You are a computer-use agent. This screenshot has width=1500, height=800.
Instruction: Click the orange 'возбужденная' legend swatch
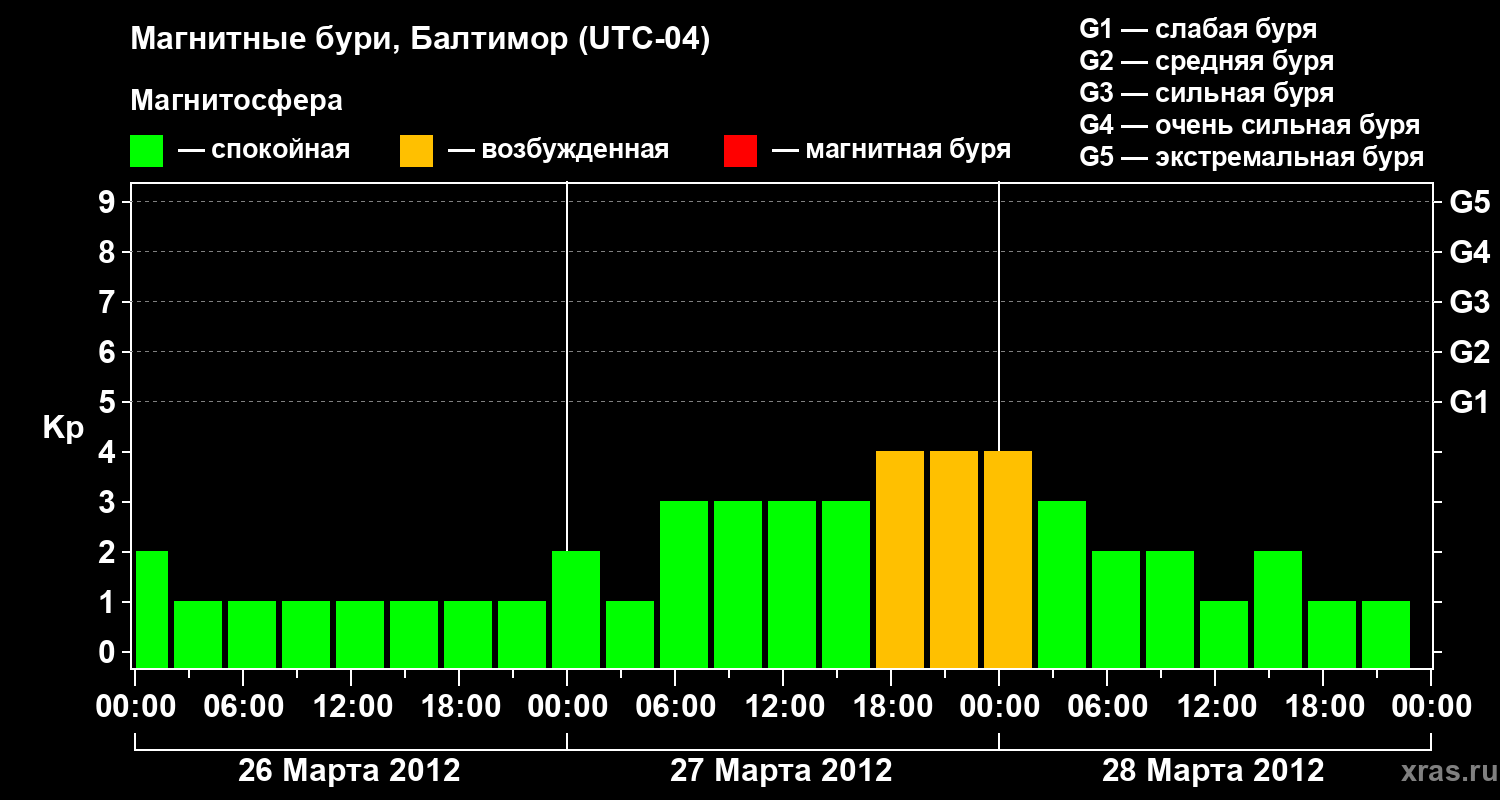tap(417, 151)
